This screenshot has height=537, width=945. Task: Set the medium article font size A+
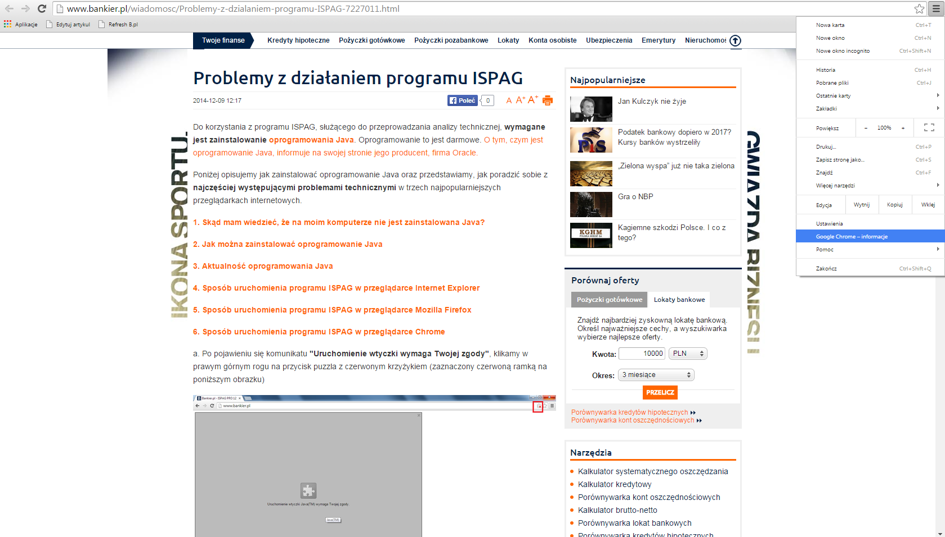(x=520, y=100)
